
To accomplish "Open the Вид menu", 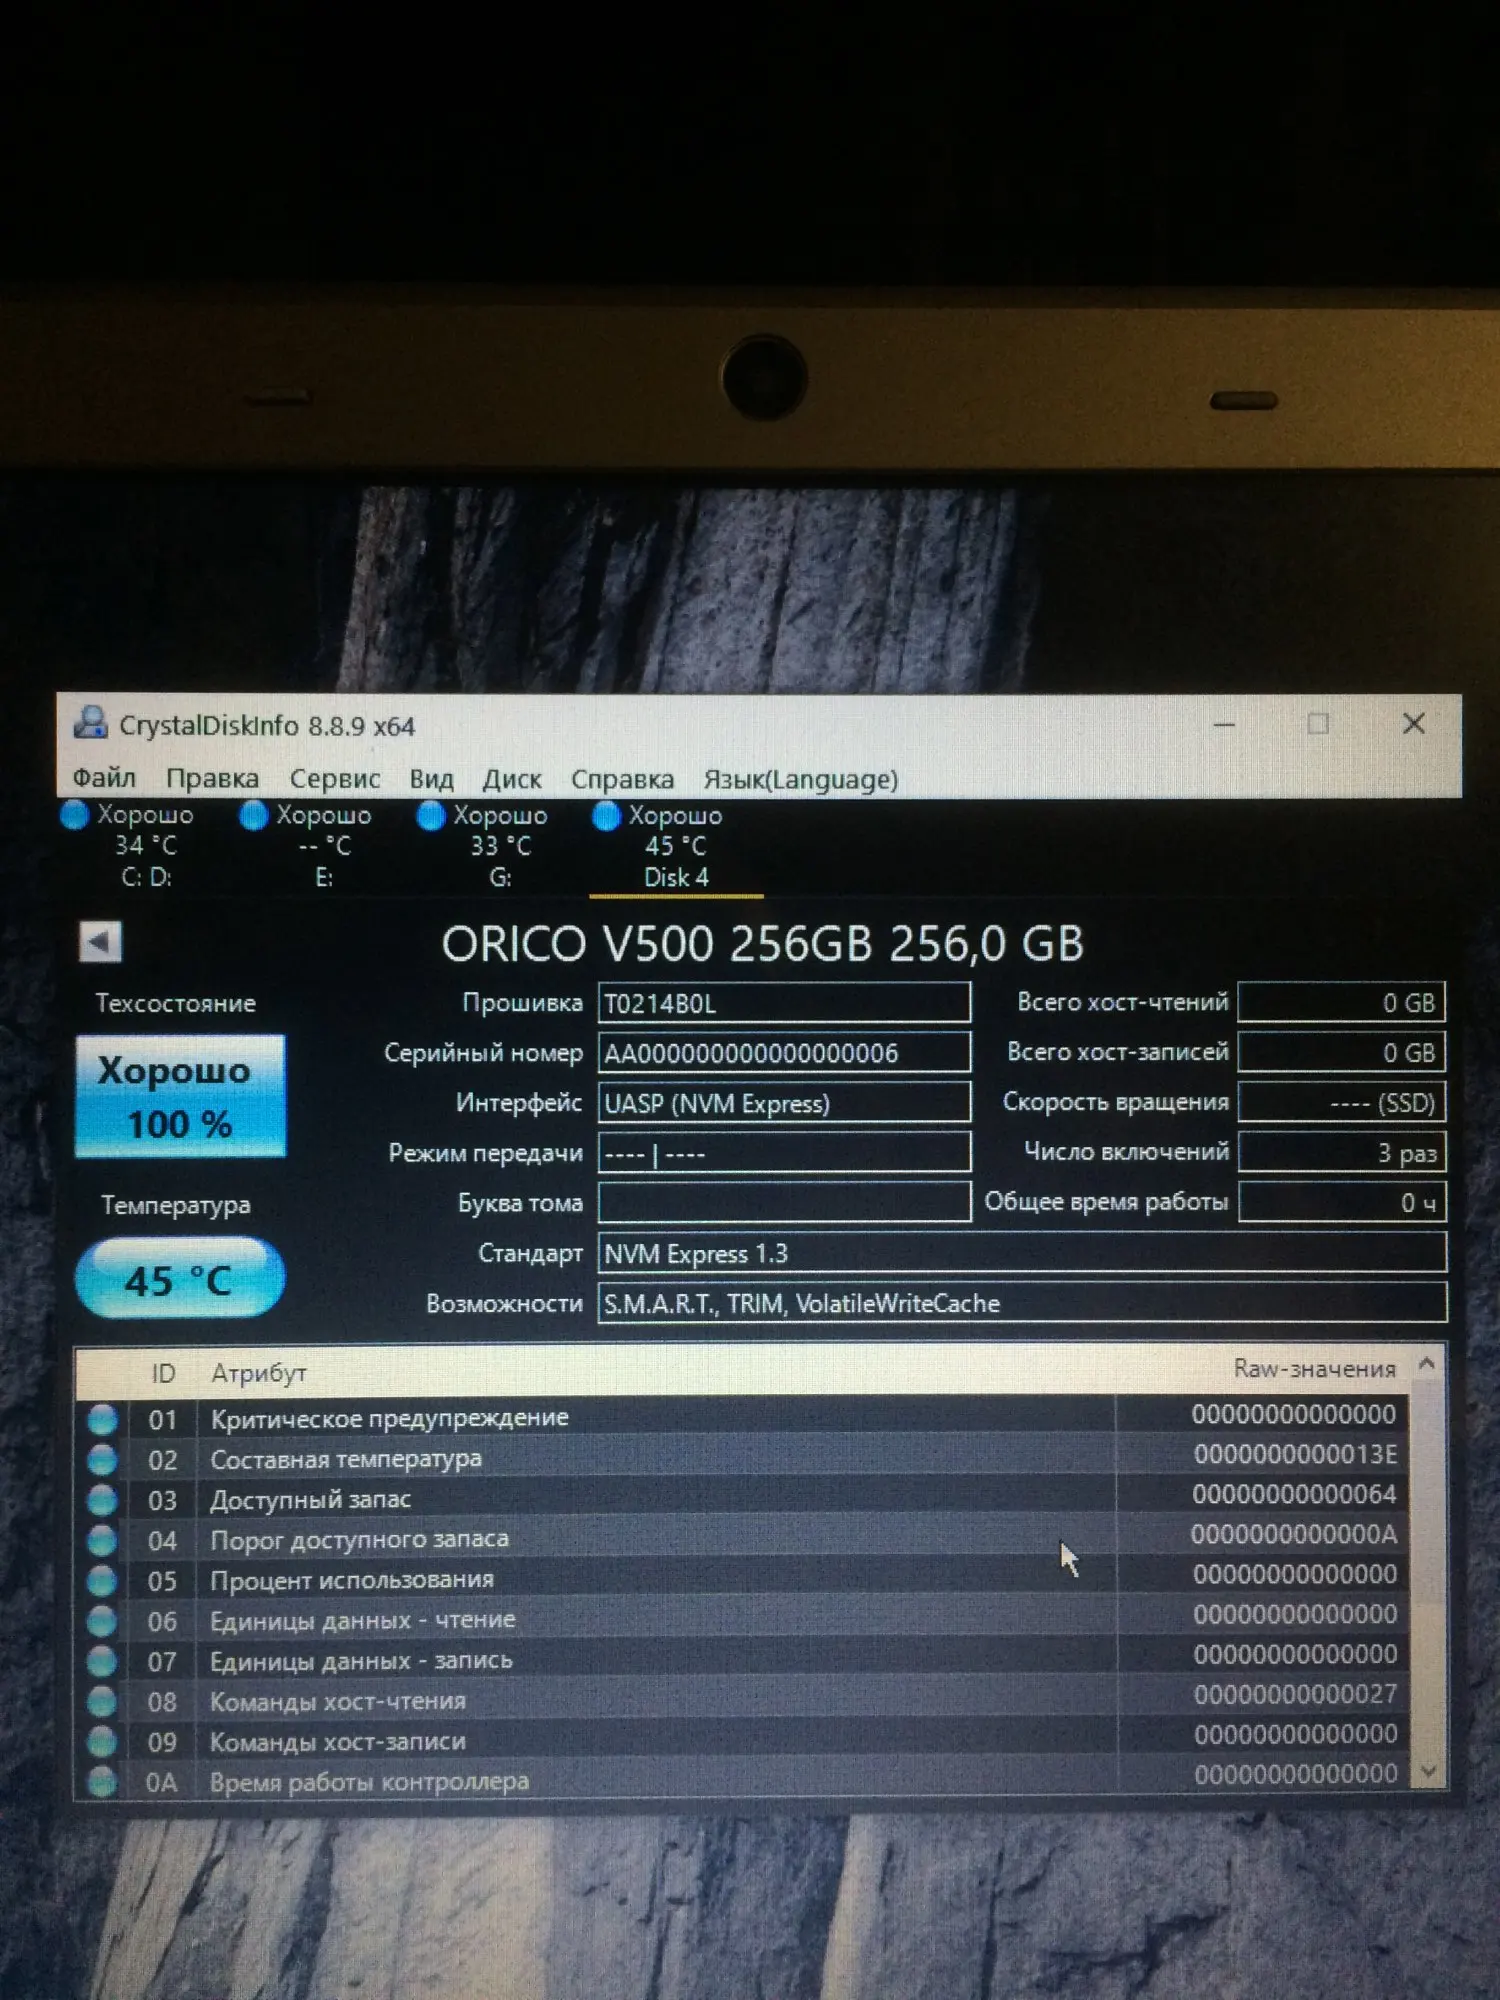I will click(x=432, y=778).
